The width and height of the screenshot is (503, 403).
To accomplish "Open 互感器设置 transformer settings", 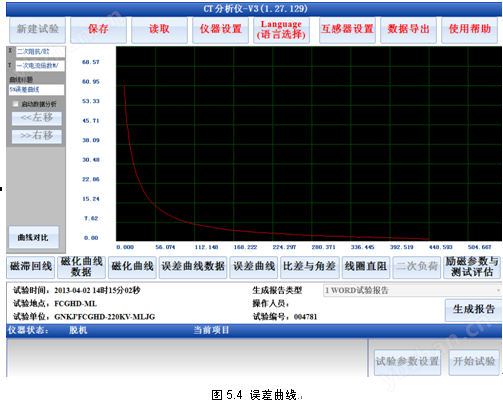I will coord(347,30).
